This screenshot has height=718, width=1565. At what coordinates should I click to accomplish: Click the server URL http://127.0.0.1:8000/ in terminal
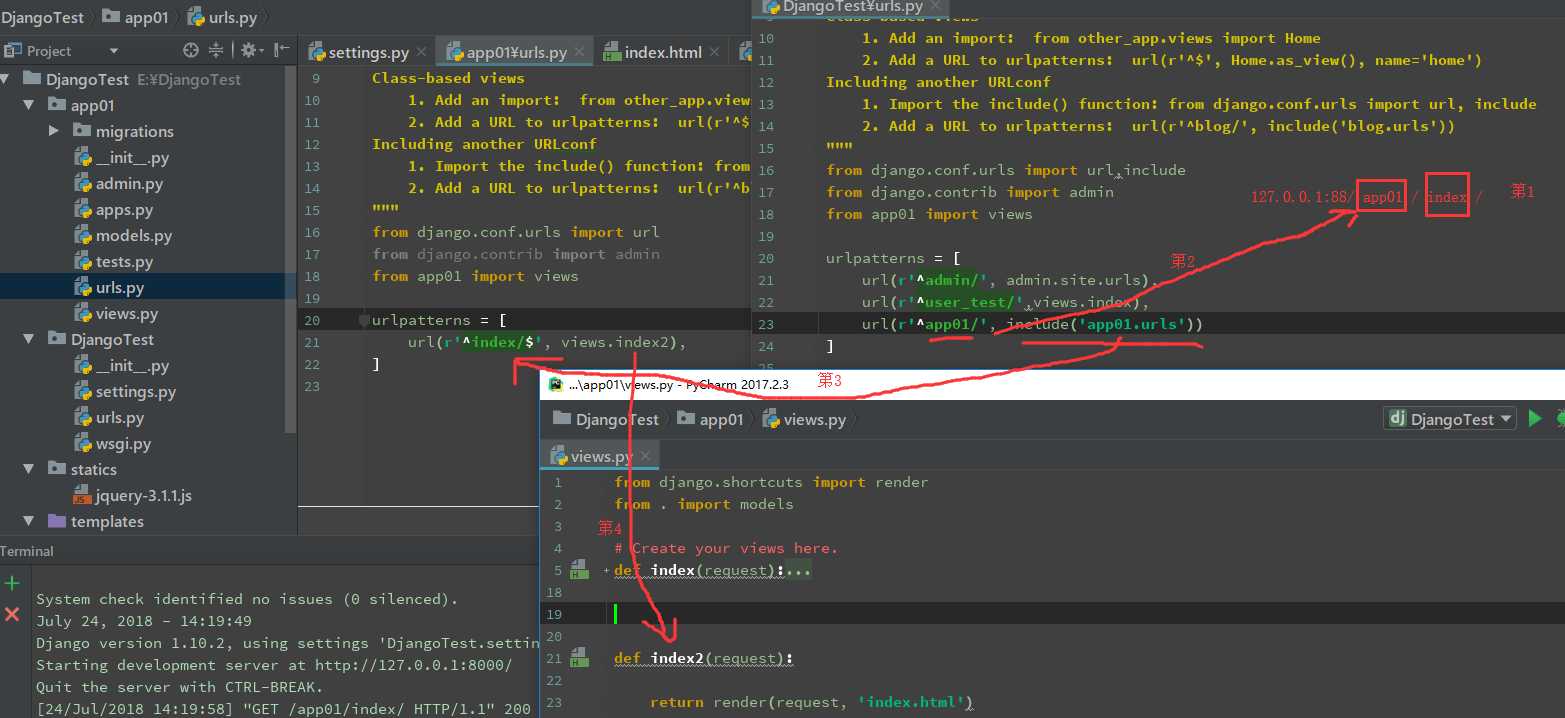[x=413, y=665]
